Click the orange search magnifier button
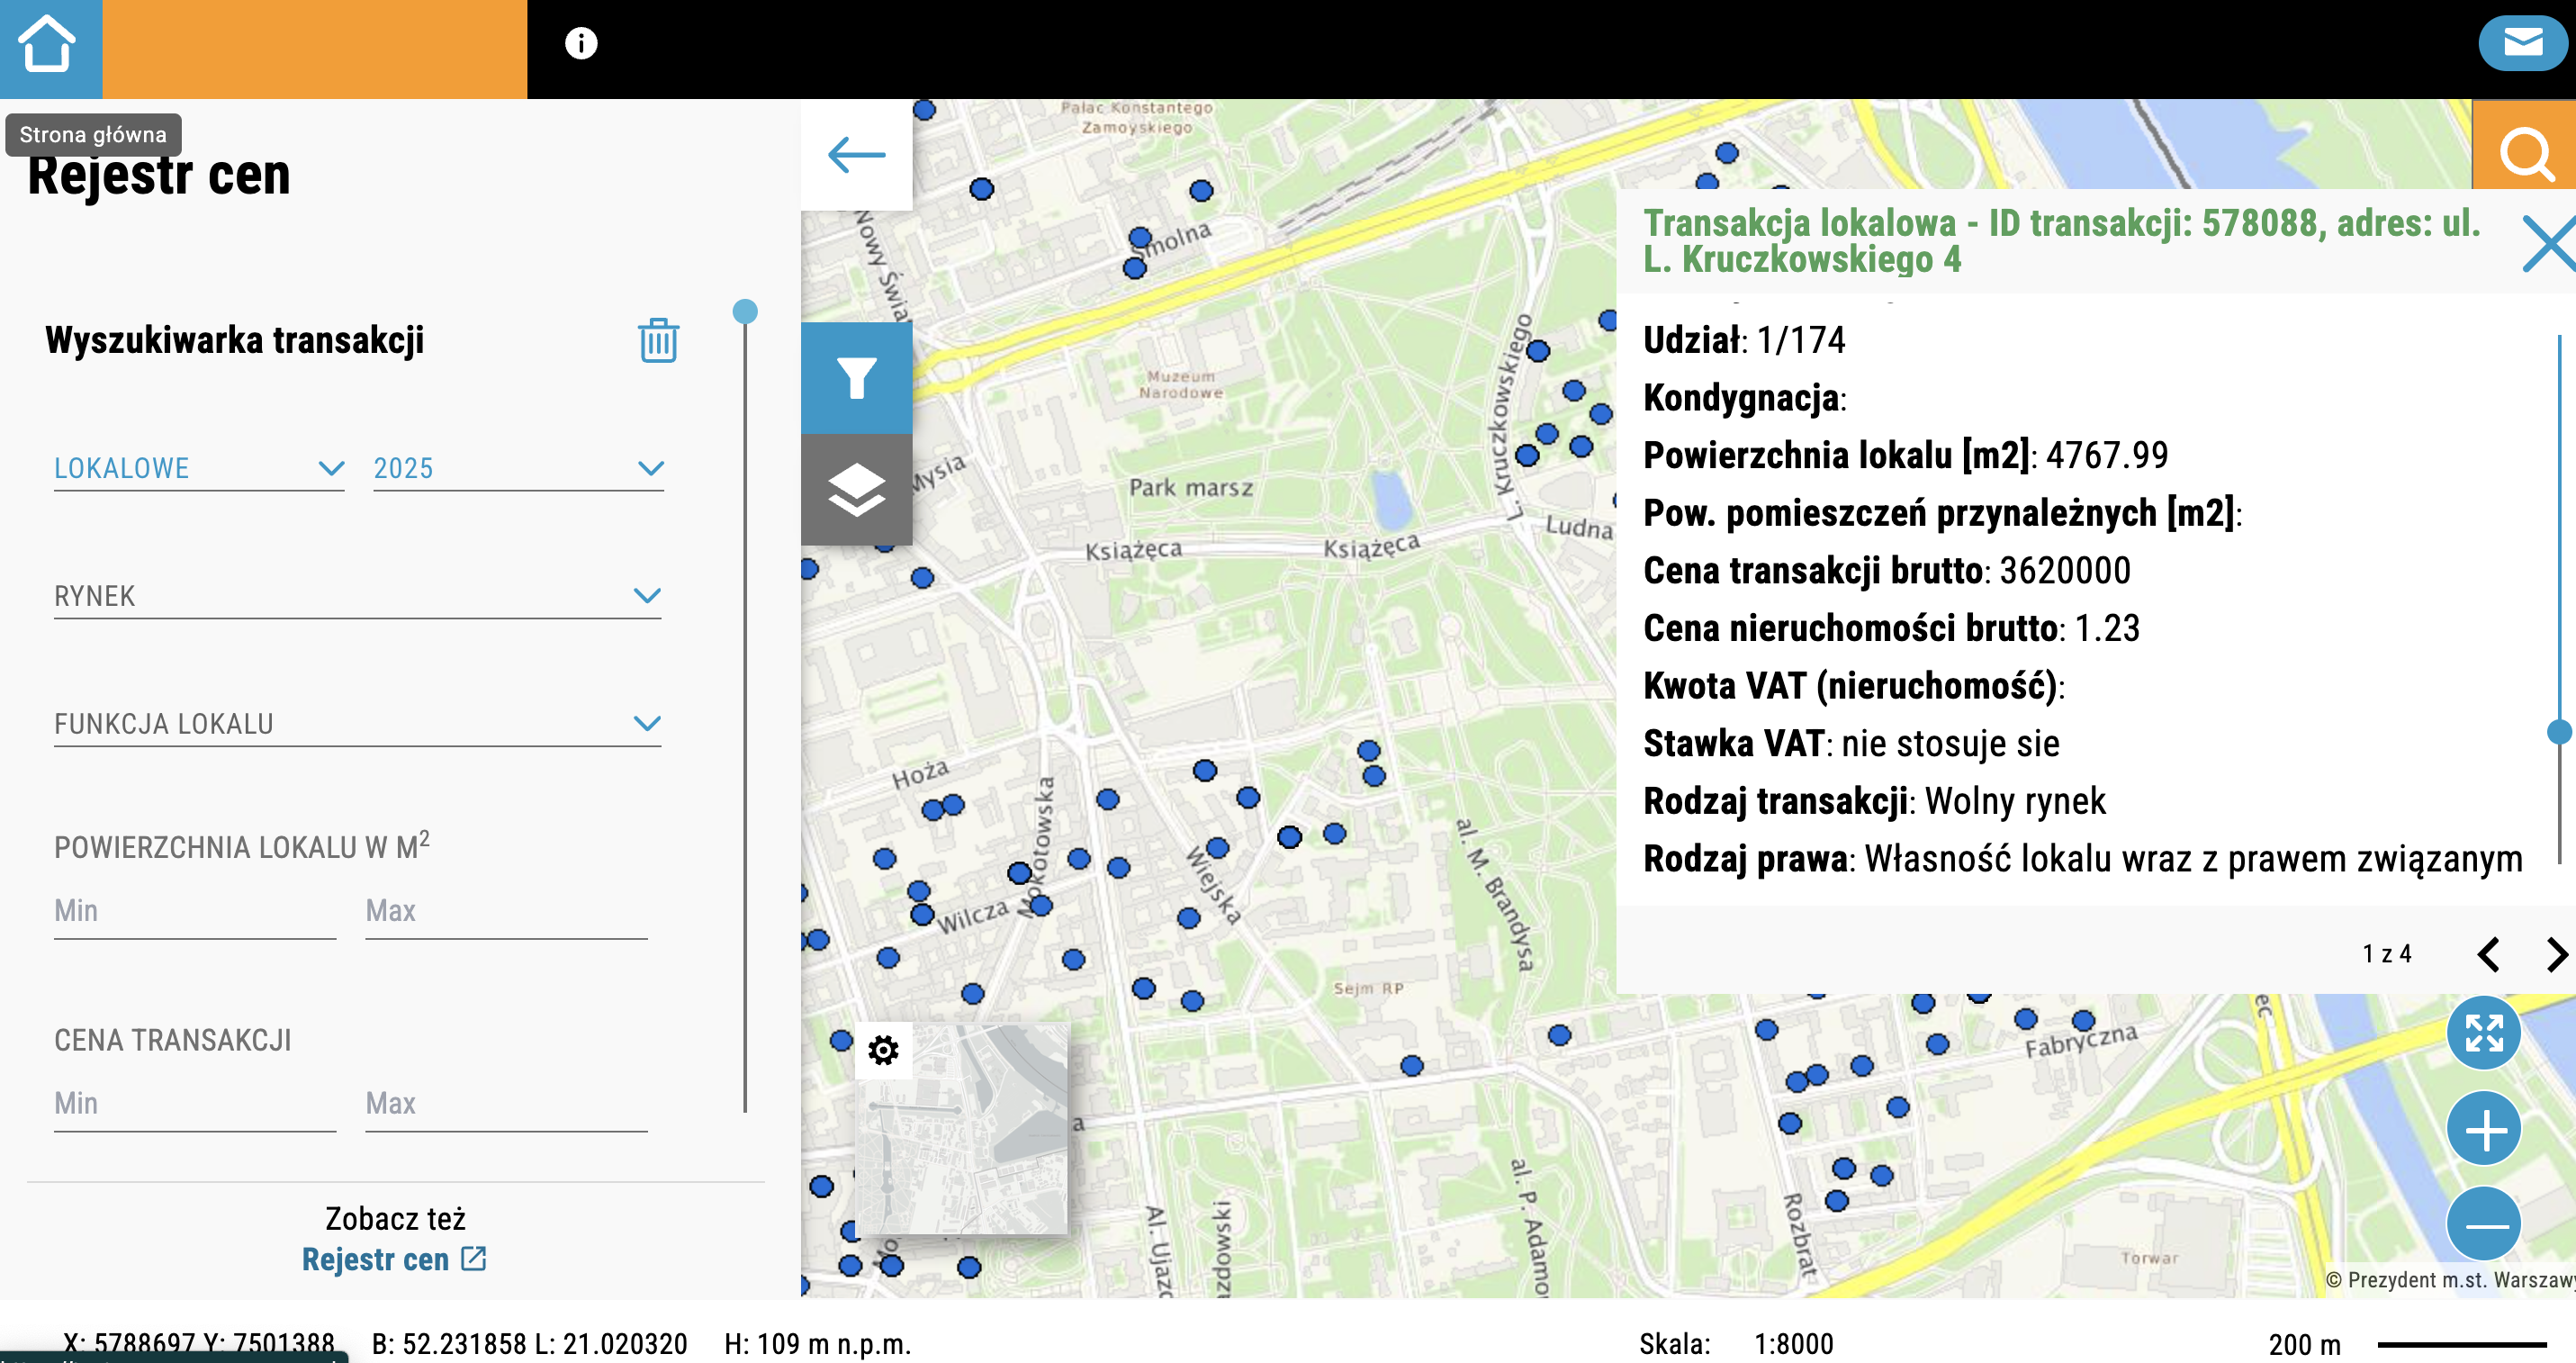 2524,152
